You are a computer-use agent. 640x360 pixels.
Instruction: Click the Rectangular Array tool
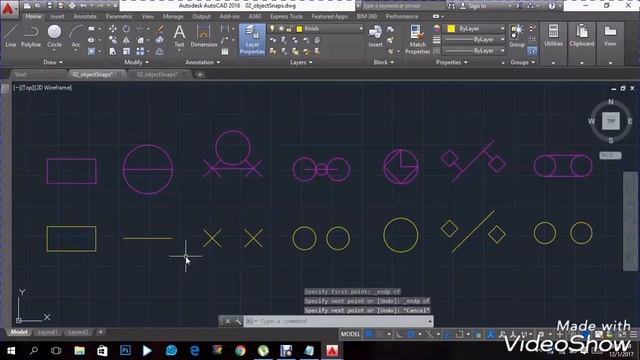(140, 51)
